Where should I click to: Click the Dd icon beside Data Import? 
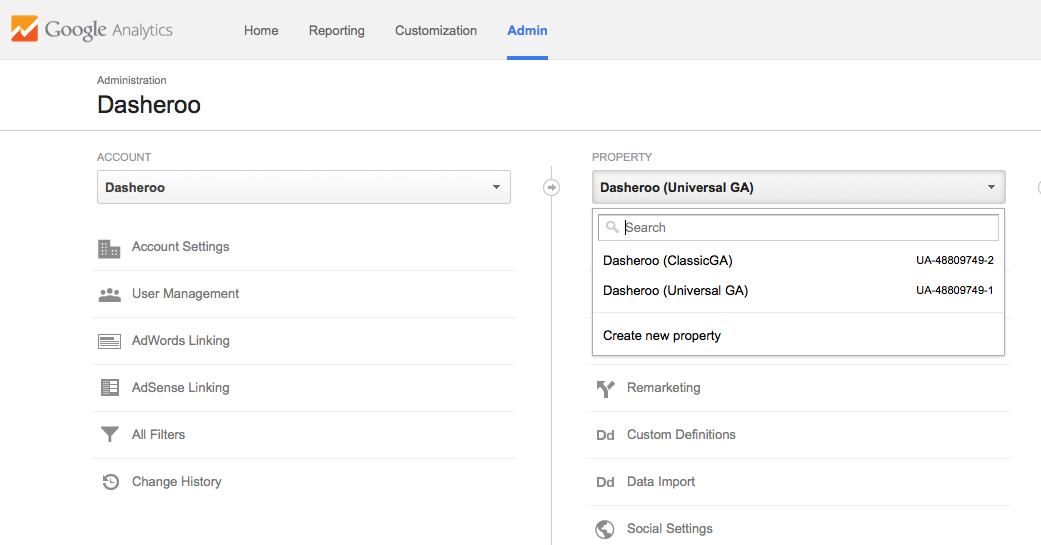pos(605,483)
